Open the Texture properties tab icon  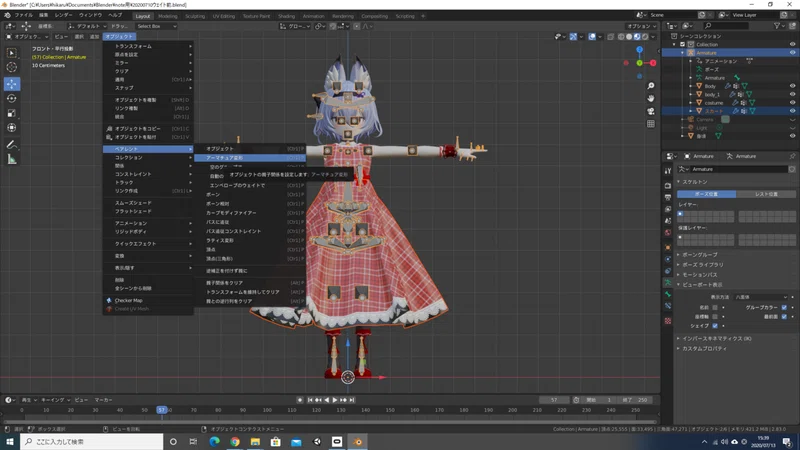pos(668,321)
